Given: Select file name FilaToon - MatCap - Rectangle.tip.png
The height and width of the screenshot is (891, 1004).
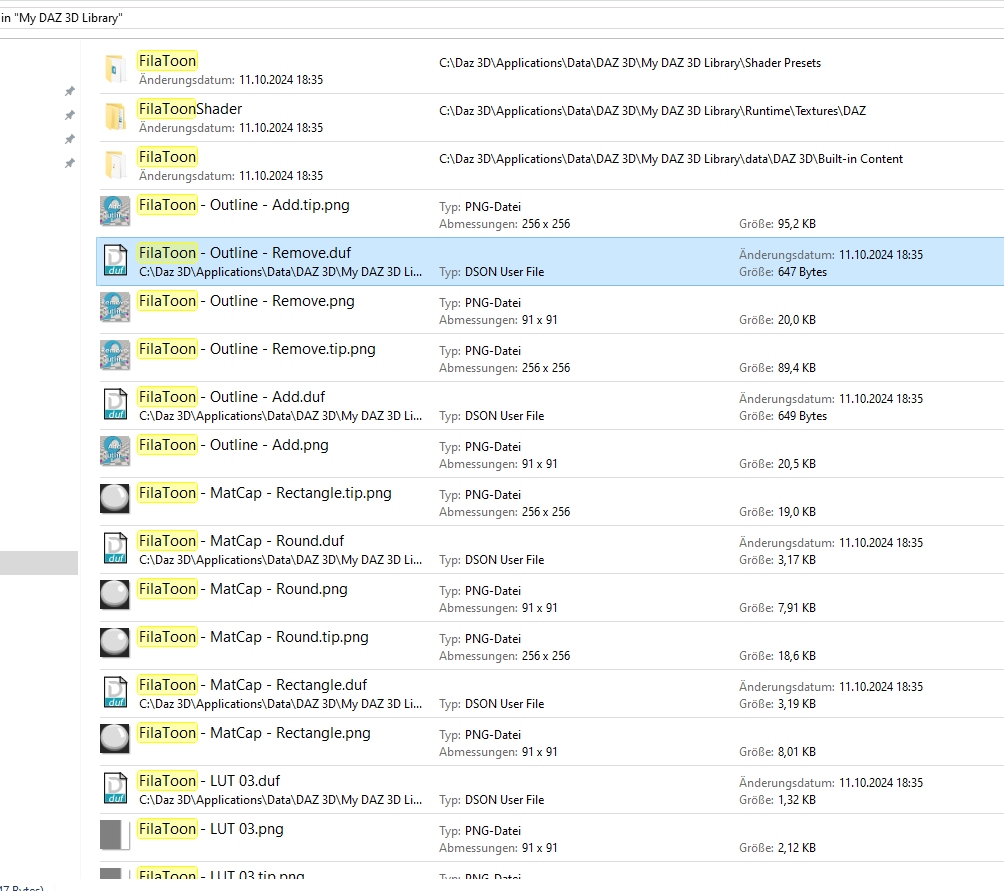Looking at the screenshot, I should point(265,493).
